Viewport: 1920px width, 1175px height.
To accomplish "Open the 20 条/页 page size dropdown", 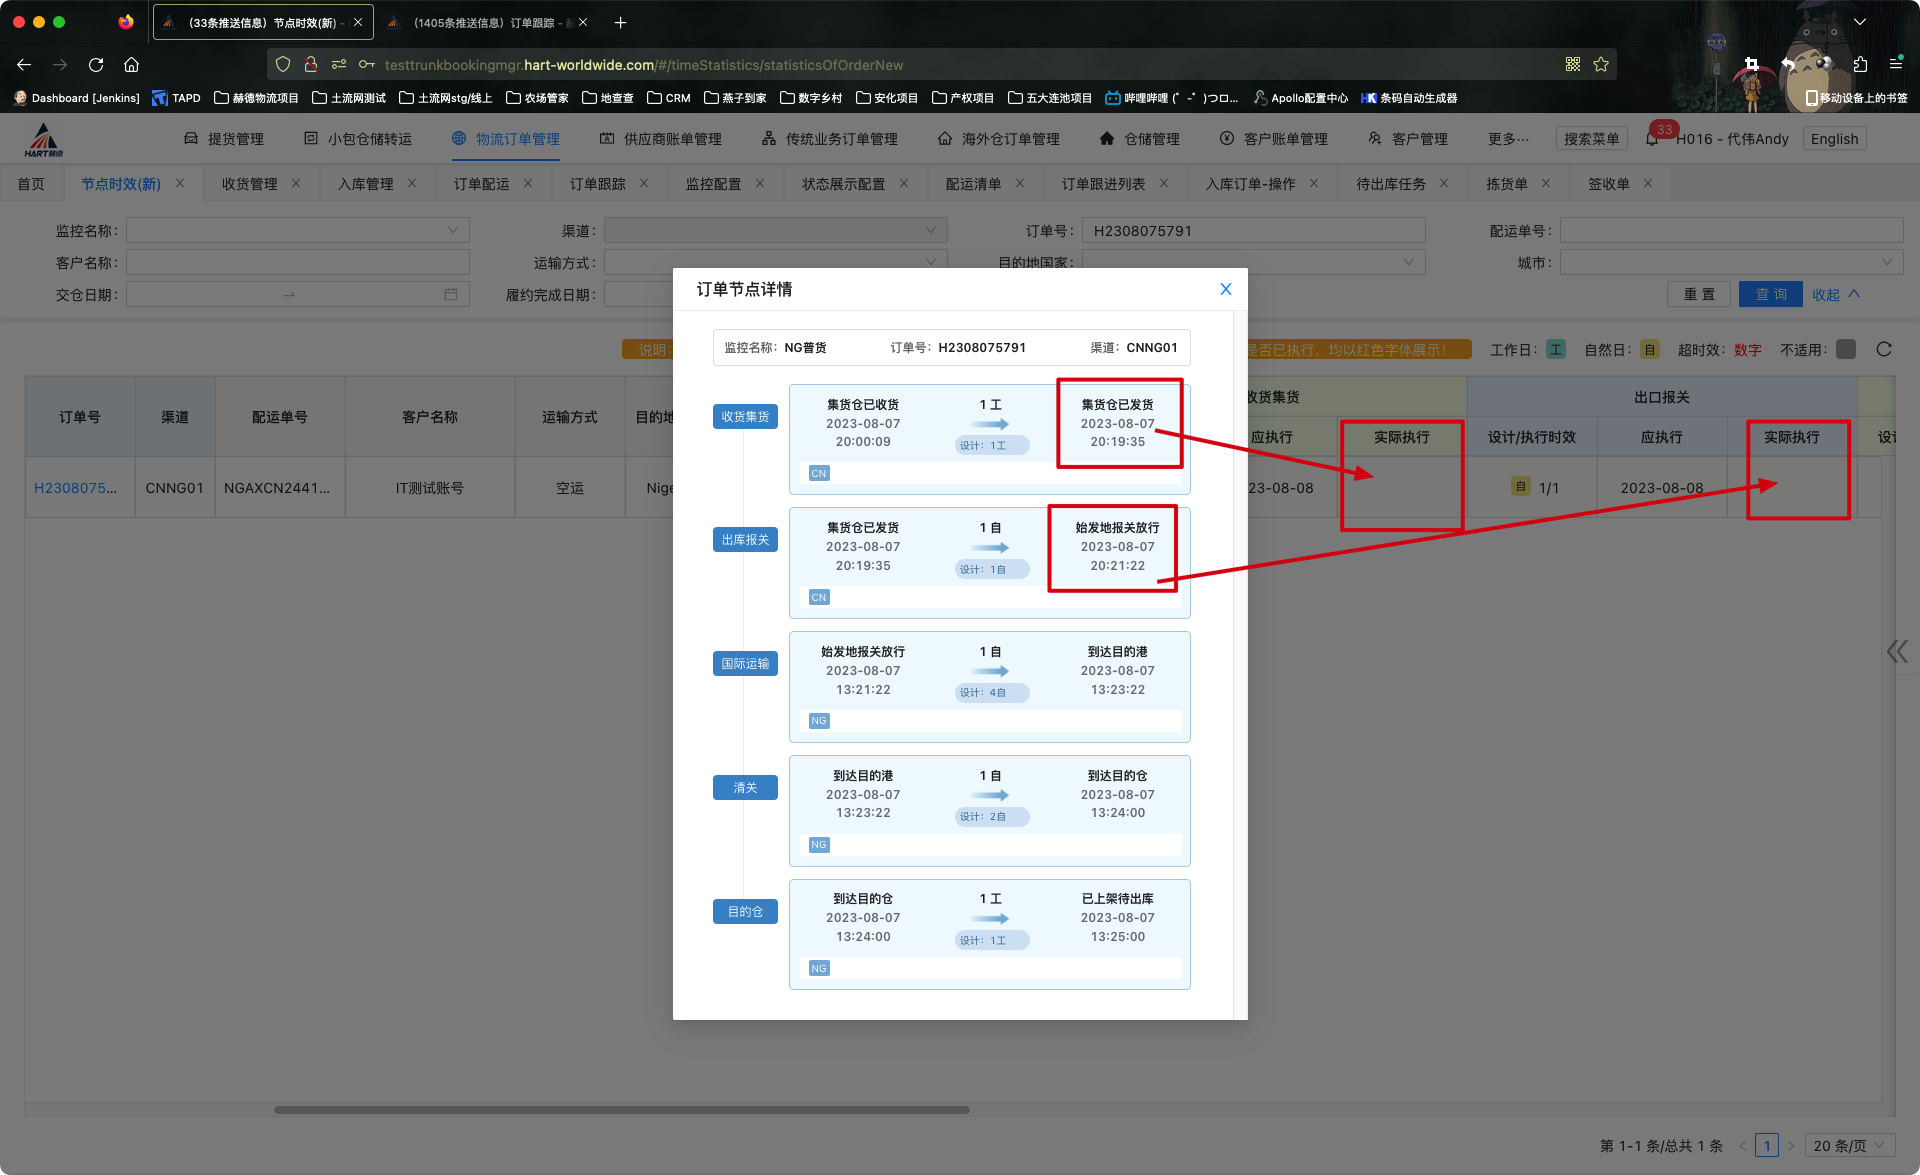I will 1849,1146.
